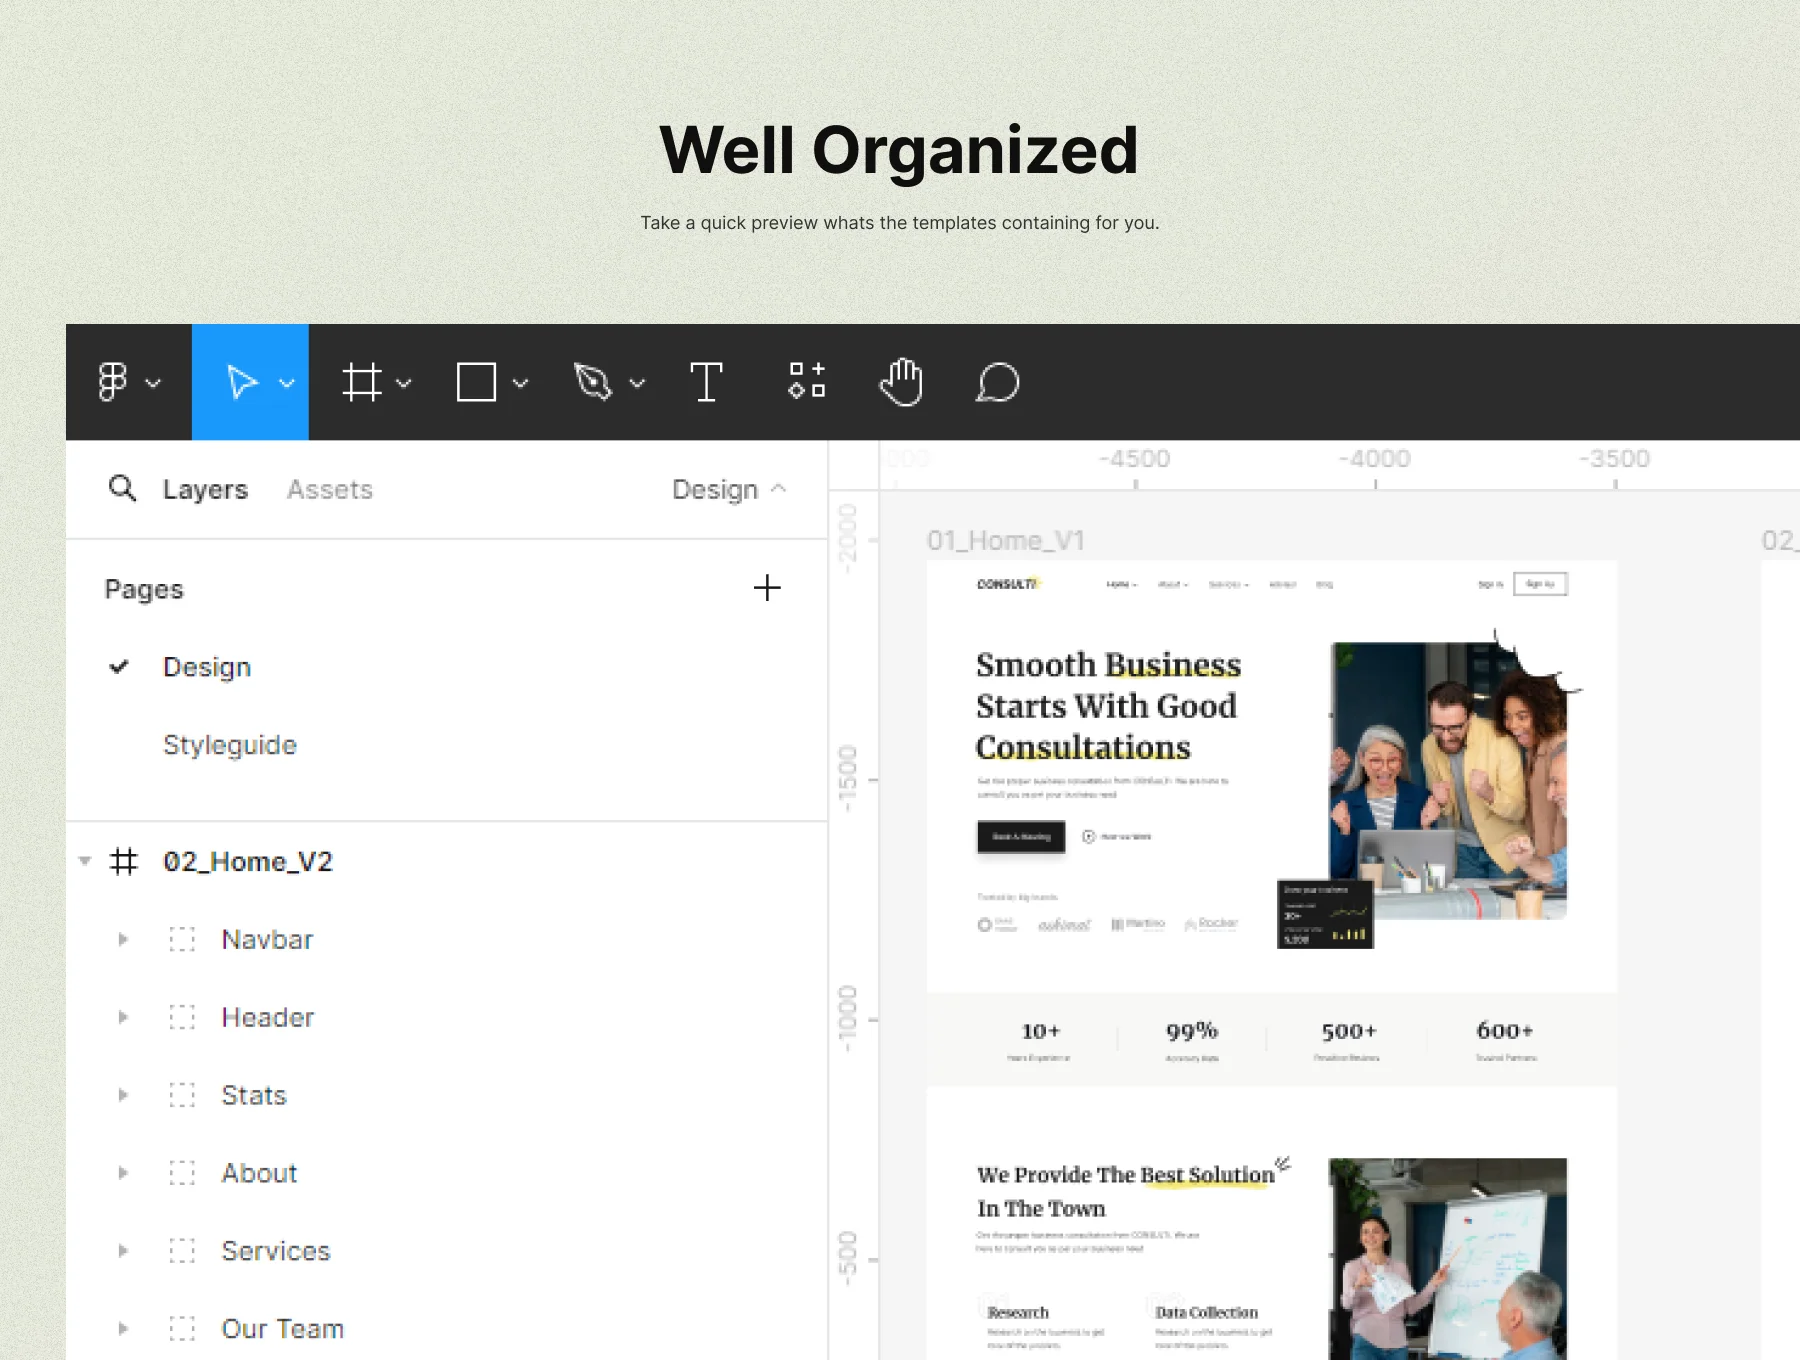Open shape tools chevron beside Rectangle
This screenshot has height=1360, width=1800.
pyautogui.click(x=520, y=383)
